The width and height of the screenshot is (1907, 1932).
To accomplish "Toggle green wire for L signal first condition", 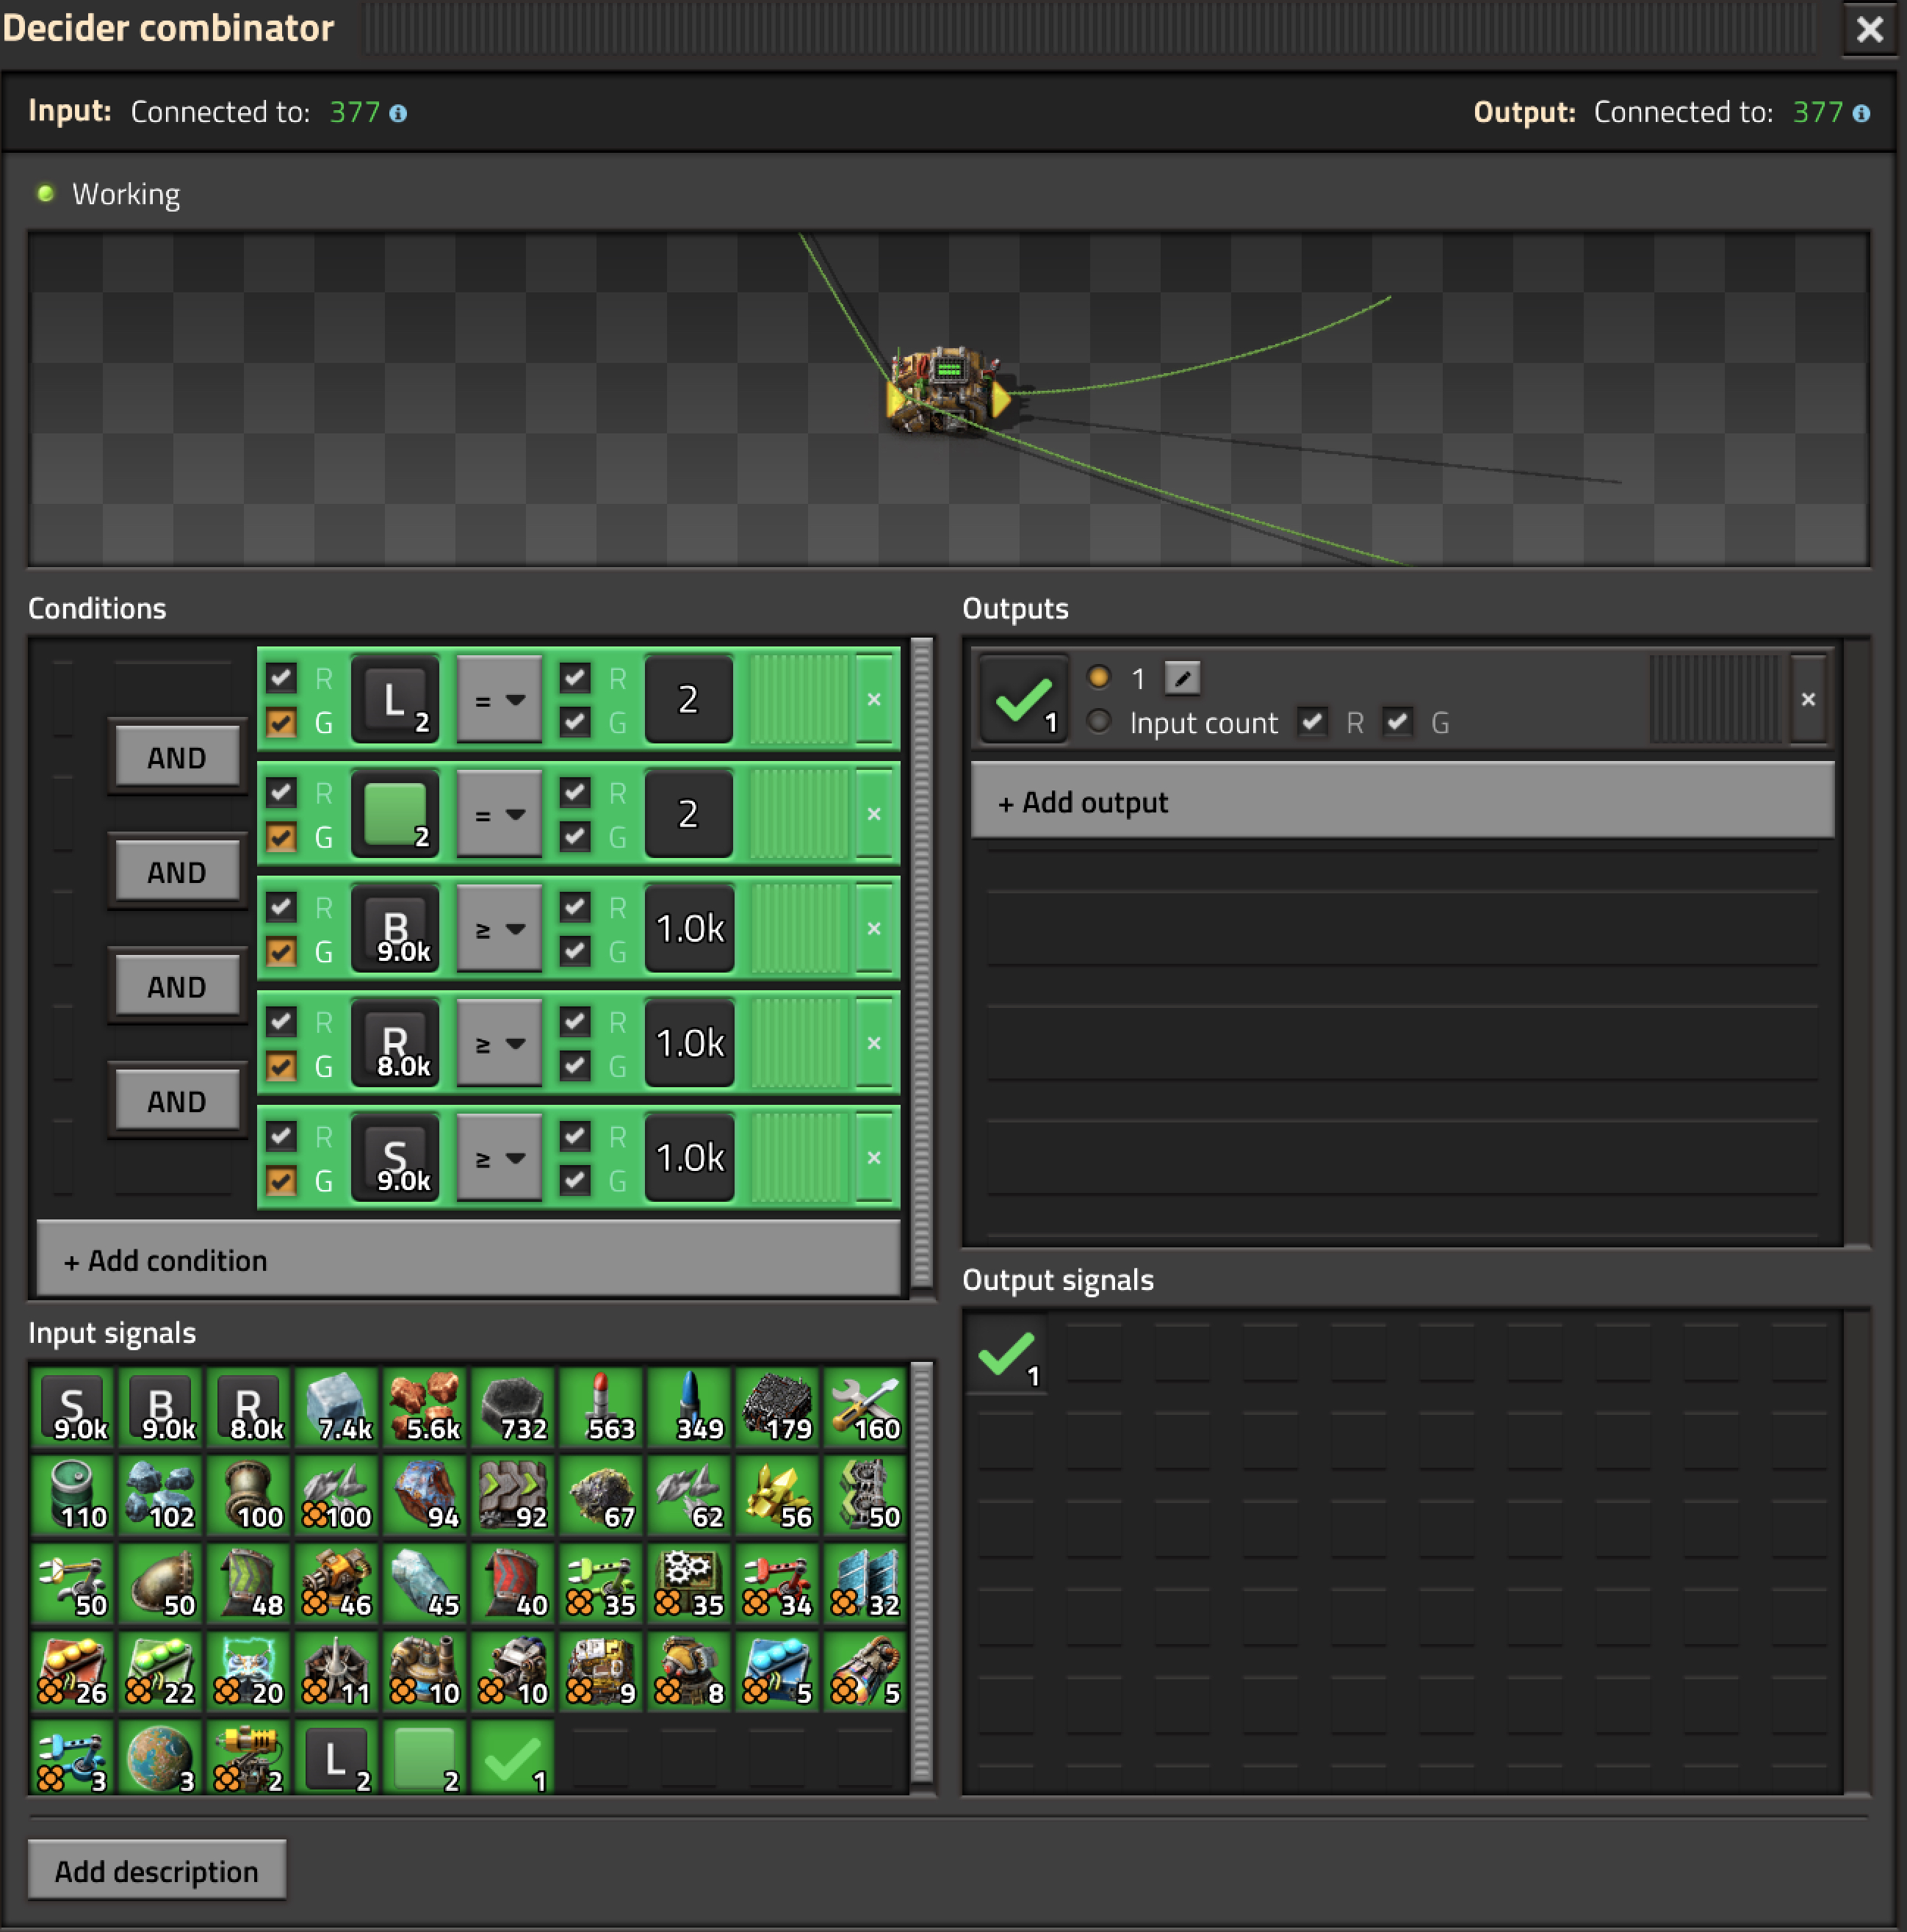I will pos(282,722).
